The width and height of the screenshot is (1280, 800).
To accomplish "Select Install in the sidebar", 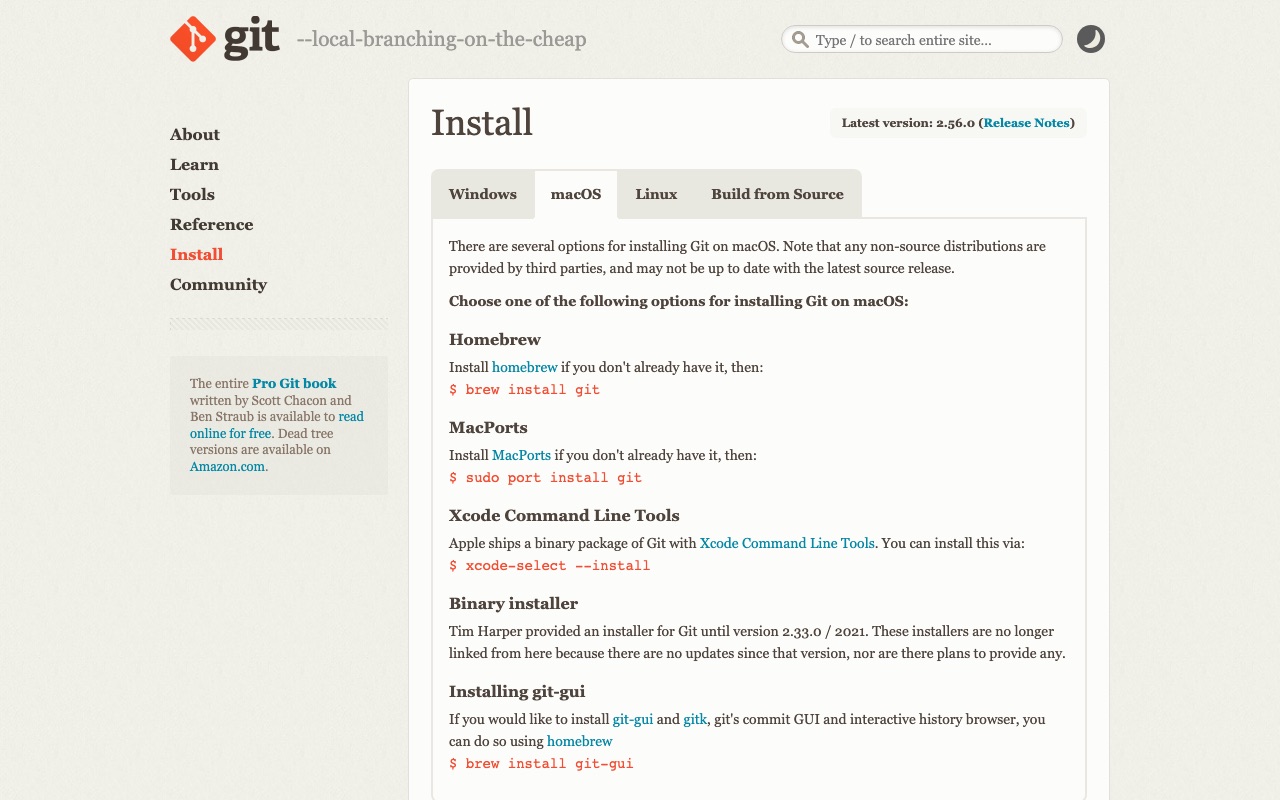I will [x=196, y=254].
